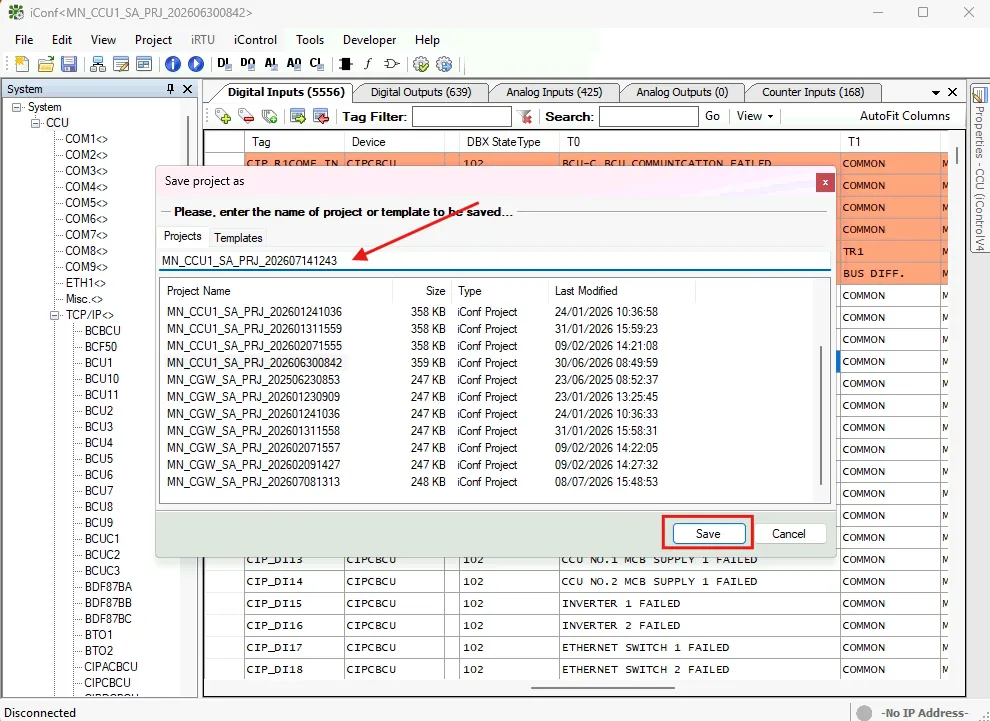
Task: Click the project name input field
Action: click(494, 261)
